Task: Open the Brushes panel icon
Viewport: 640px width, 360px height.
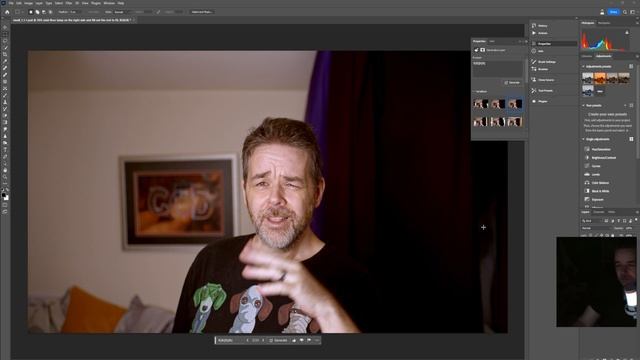Action: 534,69
